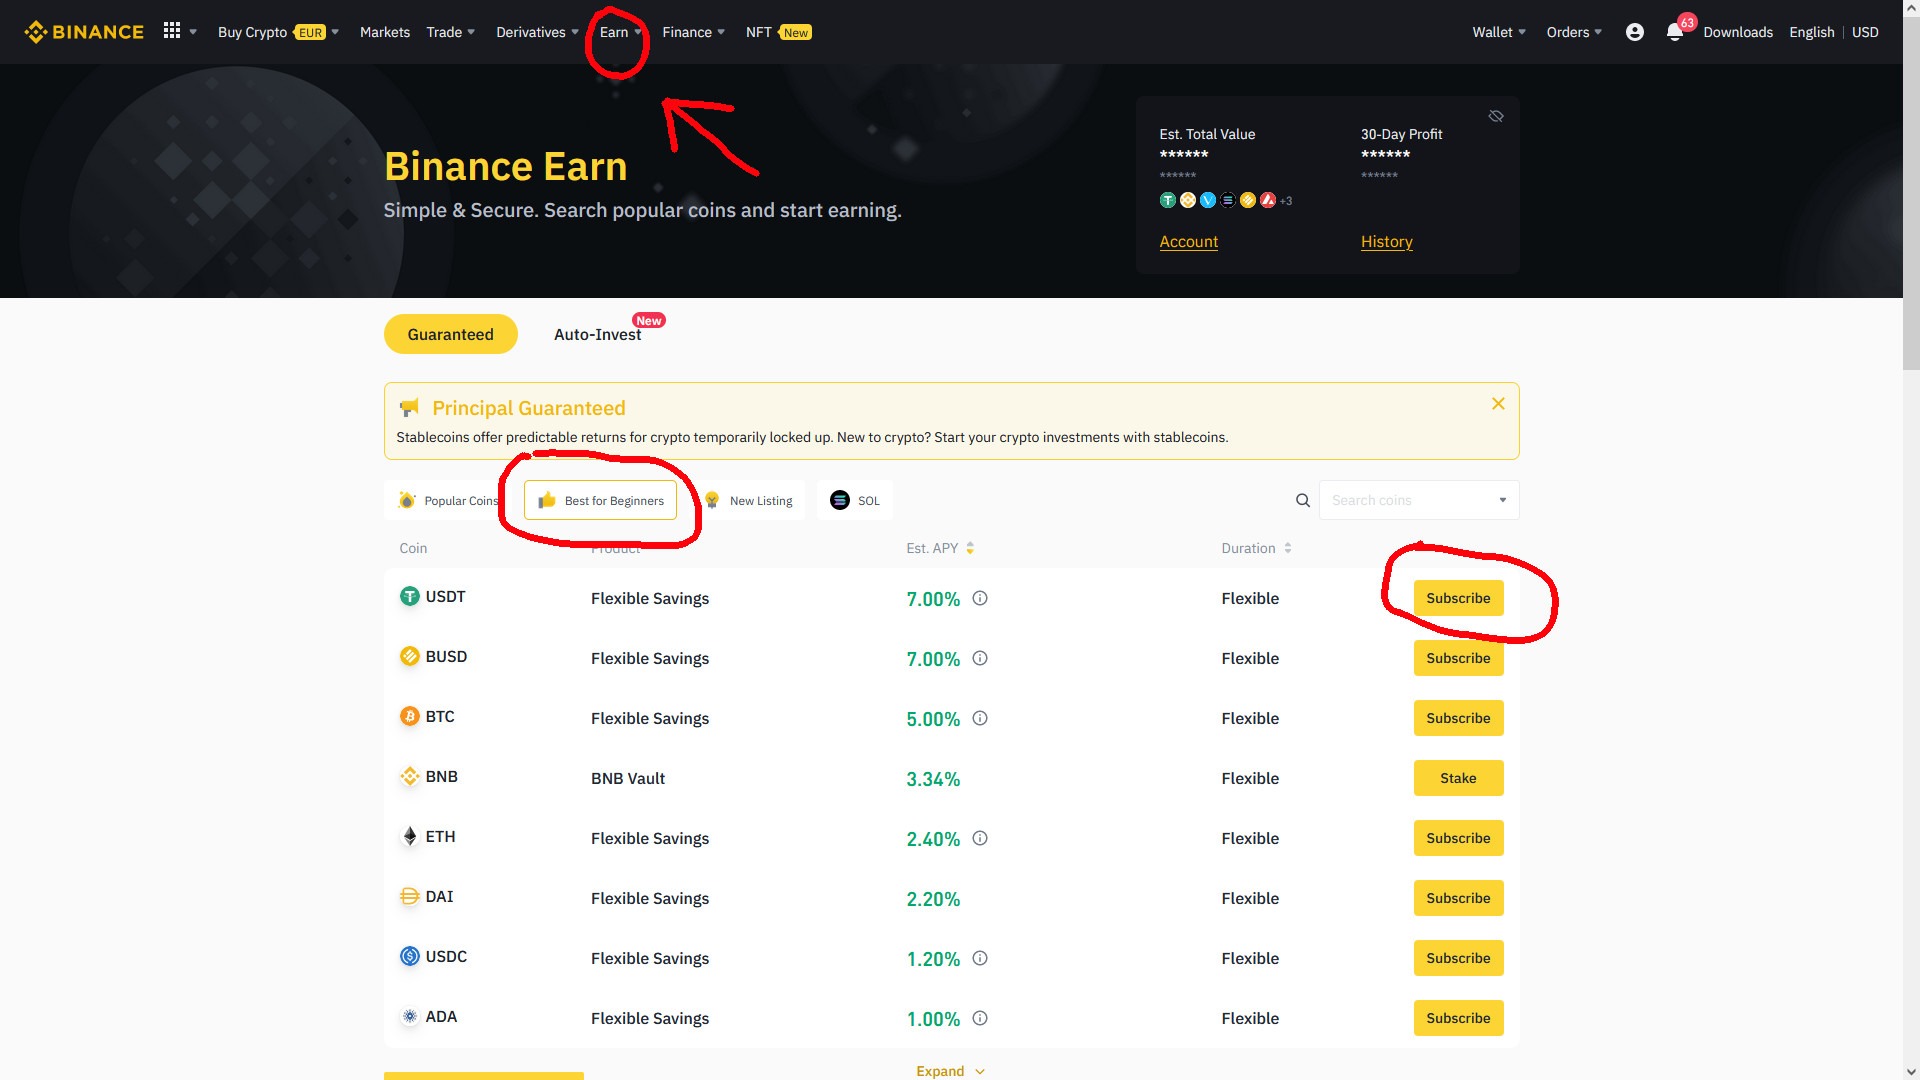
Task: Open the Search coins dropdown
Action: [1502, 500]
